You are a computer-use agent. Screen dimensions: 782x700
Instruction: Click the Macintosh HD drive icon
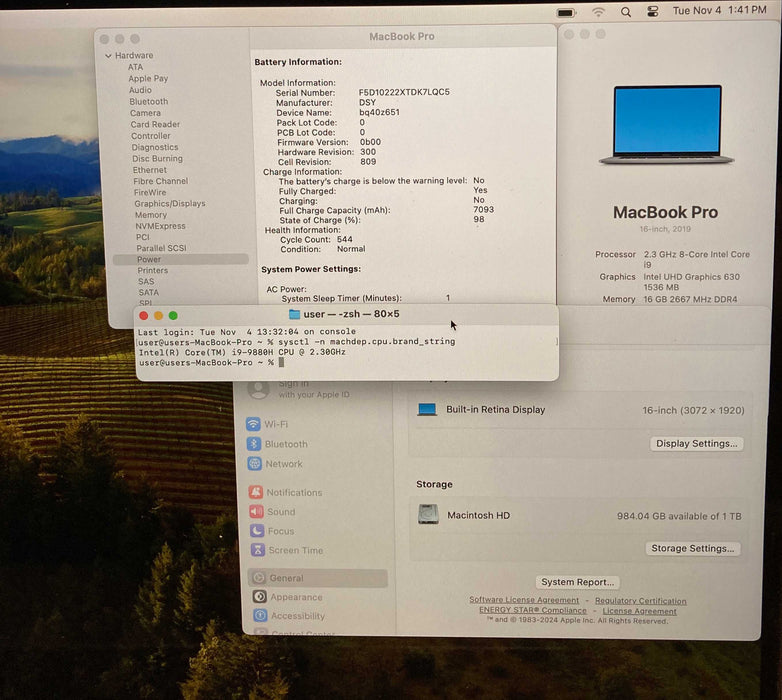[428, 515]
